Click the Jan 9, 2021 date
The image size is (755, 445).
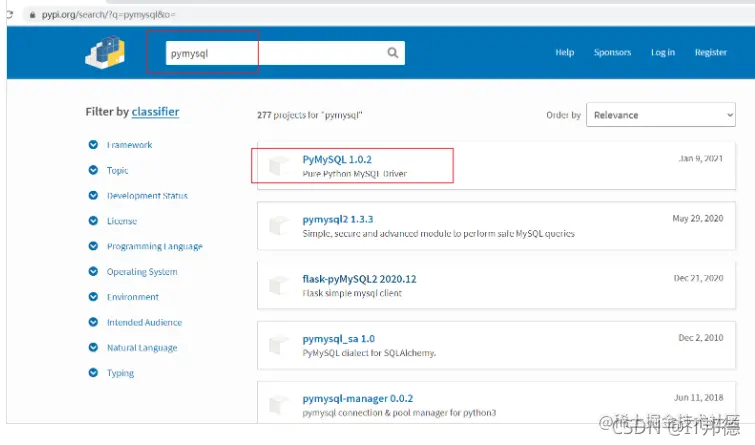pyautogui.click(x=701, y=158)
